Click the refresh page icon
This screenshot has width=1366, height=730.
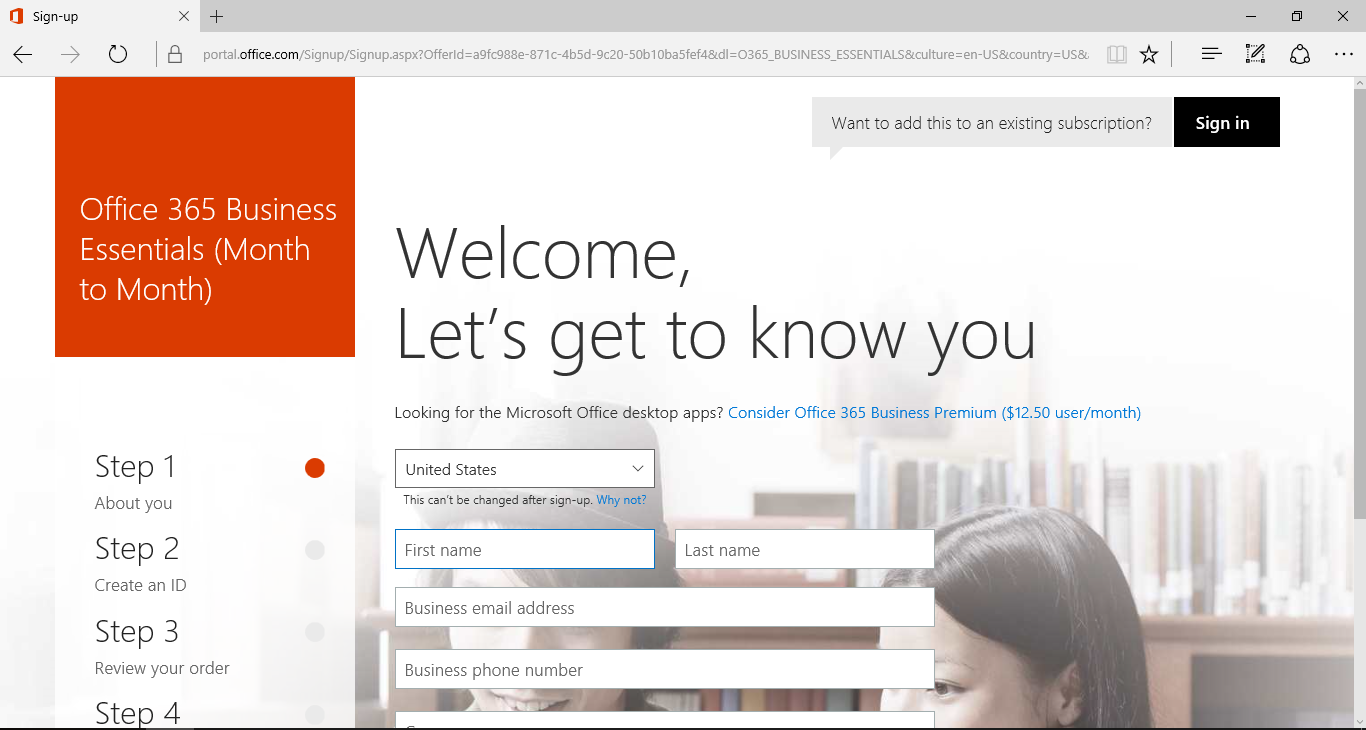click(x=118, y=54)
